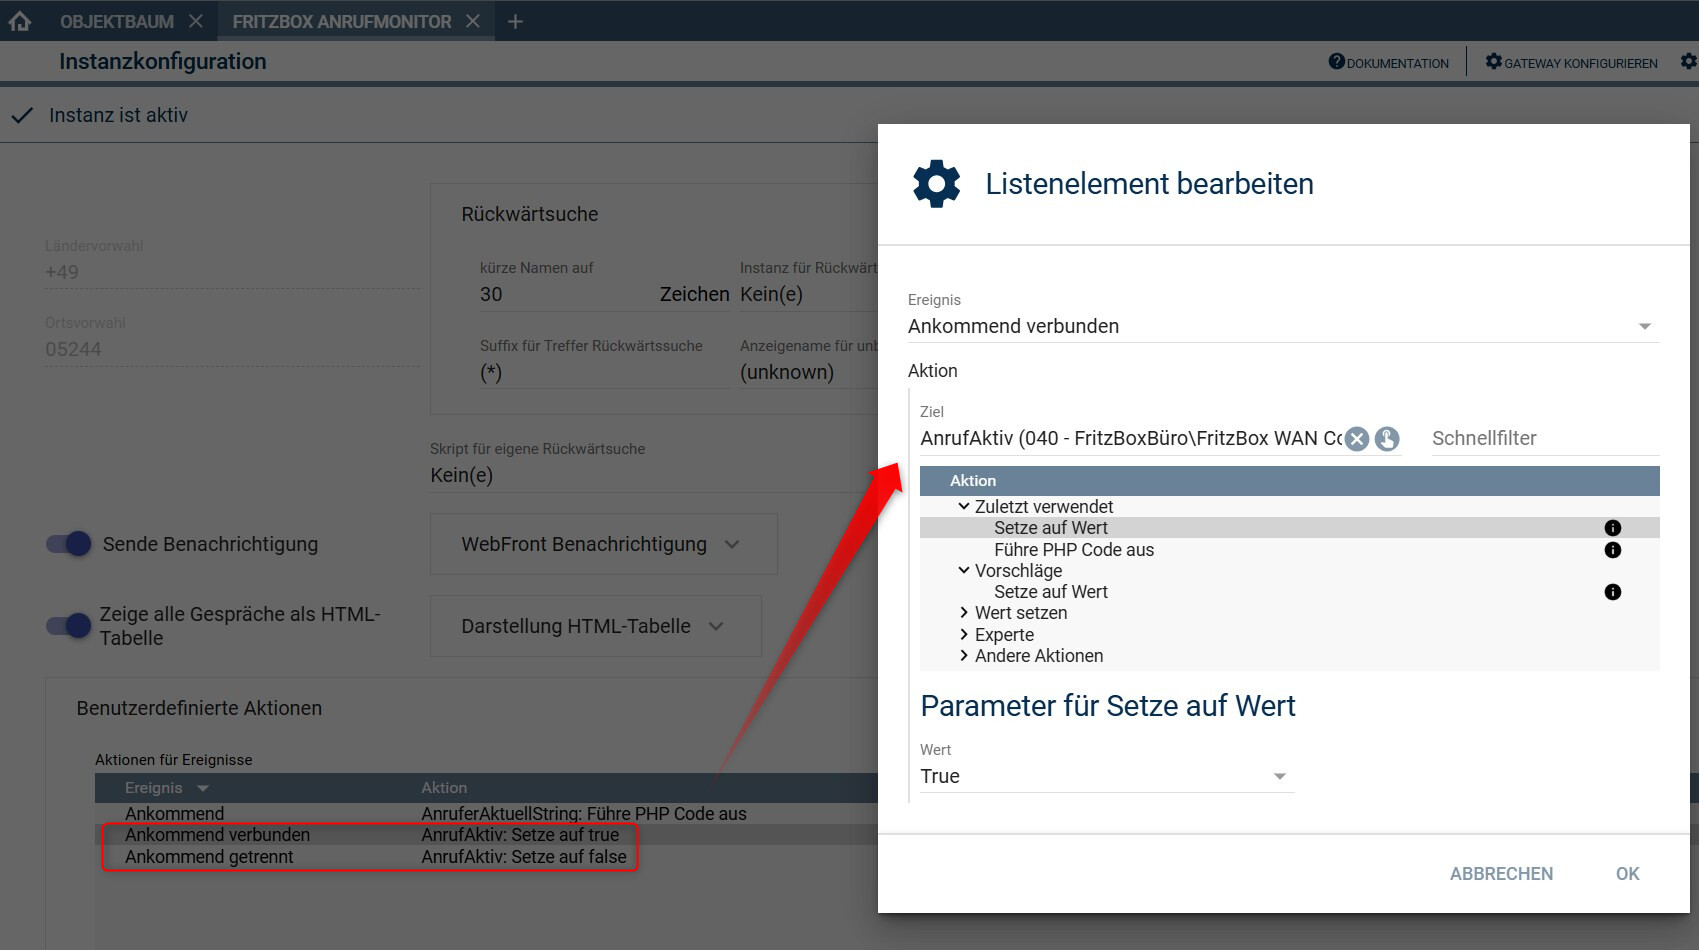Disable Zeige alle Gespräche als HTML-Tabelle
The image size is (1699, 950).
click(69, 626)
